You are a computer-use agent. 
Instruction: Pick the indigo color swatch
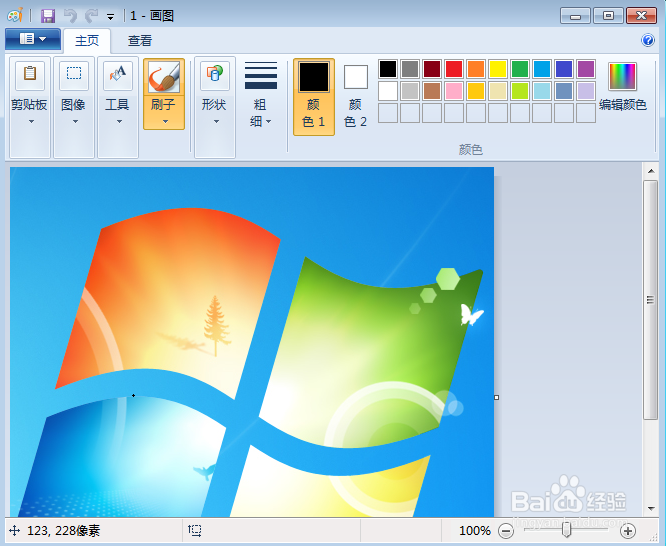point(564,69)
